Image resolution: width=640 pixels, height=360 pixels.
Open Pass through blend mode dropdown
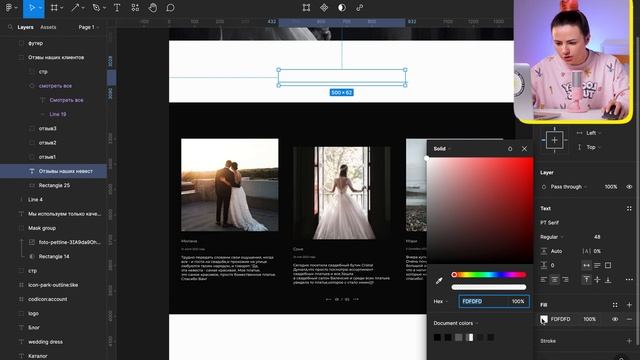click(569, 187)
